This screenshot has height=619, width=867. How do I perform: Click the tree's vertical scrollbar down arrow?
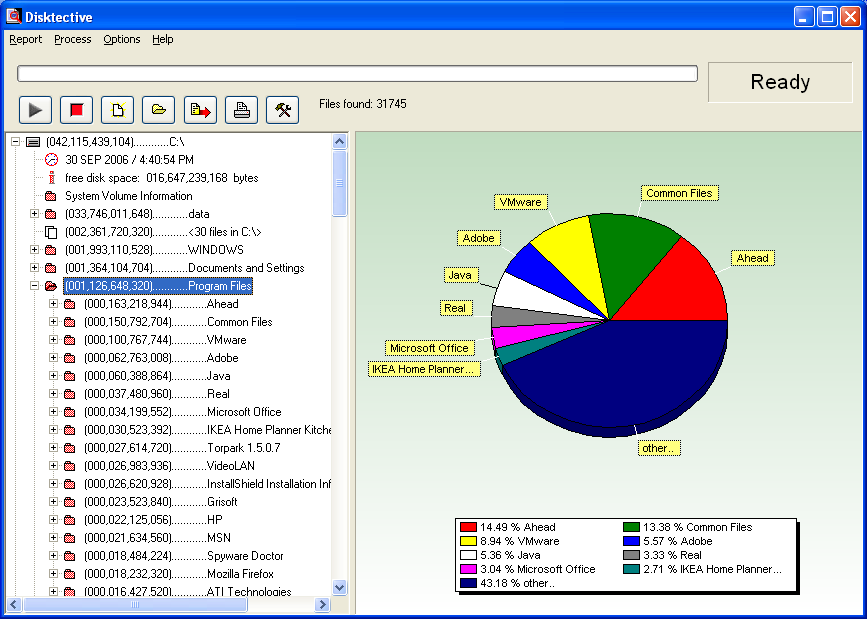coord(340,587)
